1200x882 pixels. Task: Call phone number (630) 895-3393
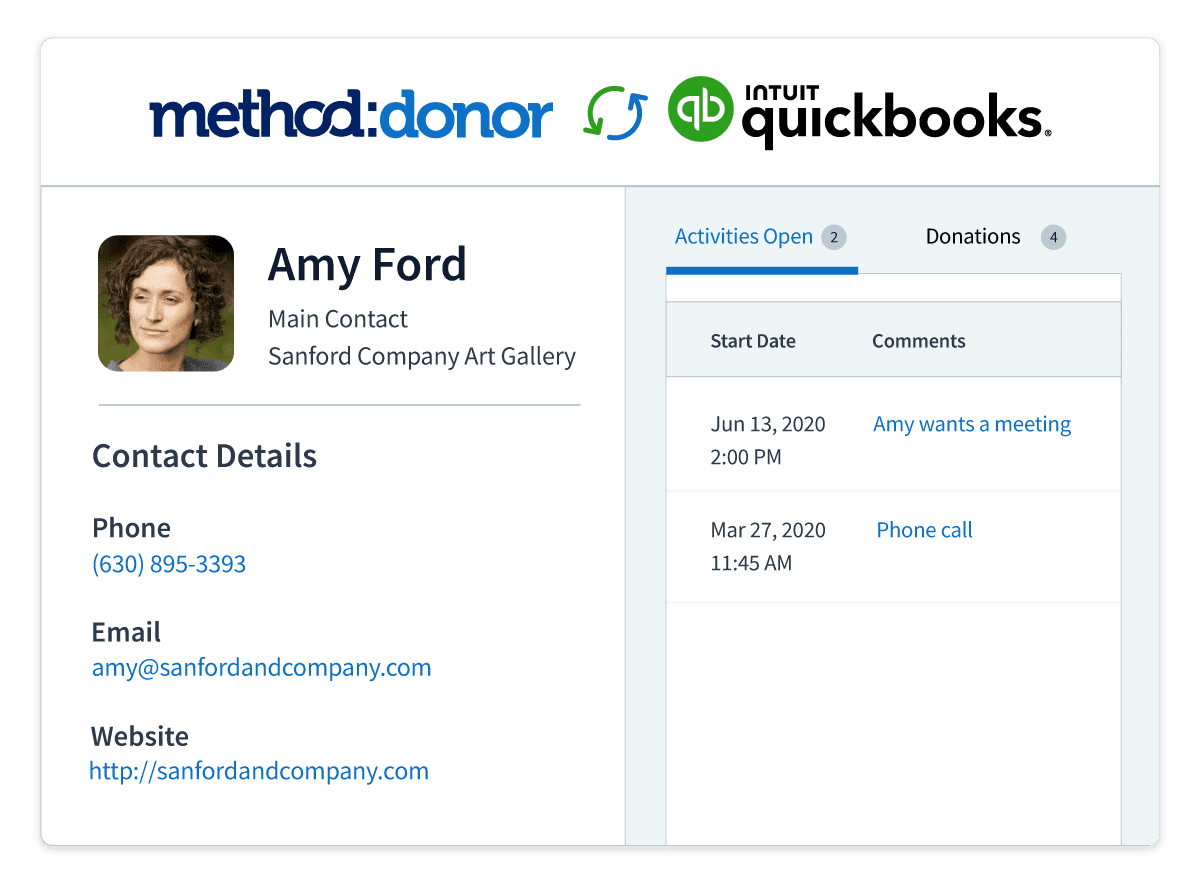point(169,564)
